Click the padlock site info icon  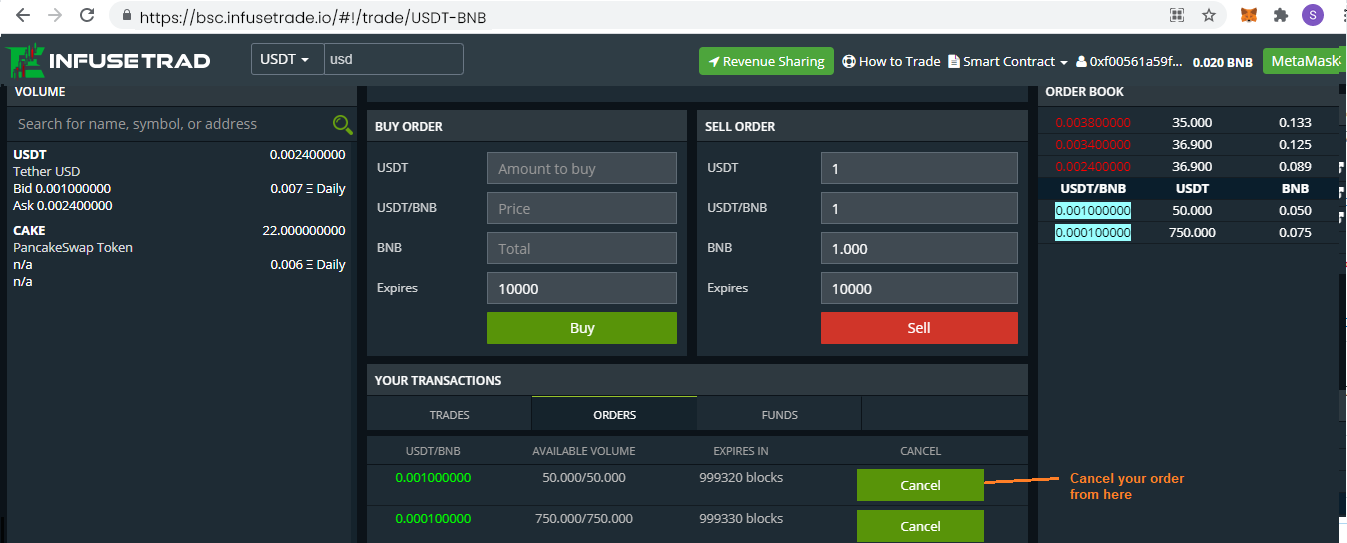pyautogui.click(x=126, y=16)
